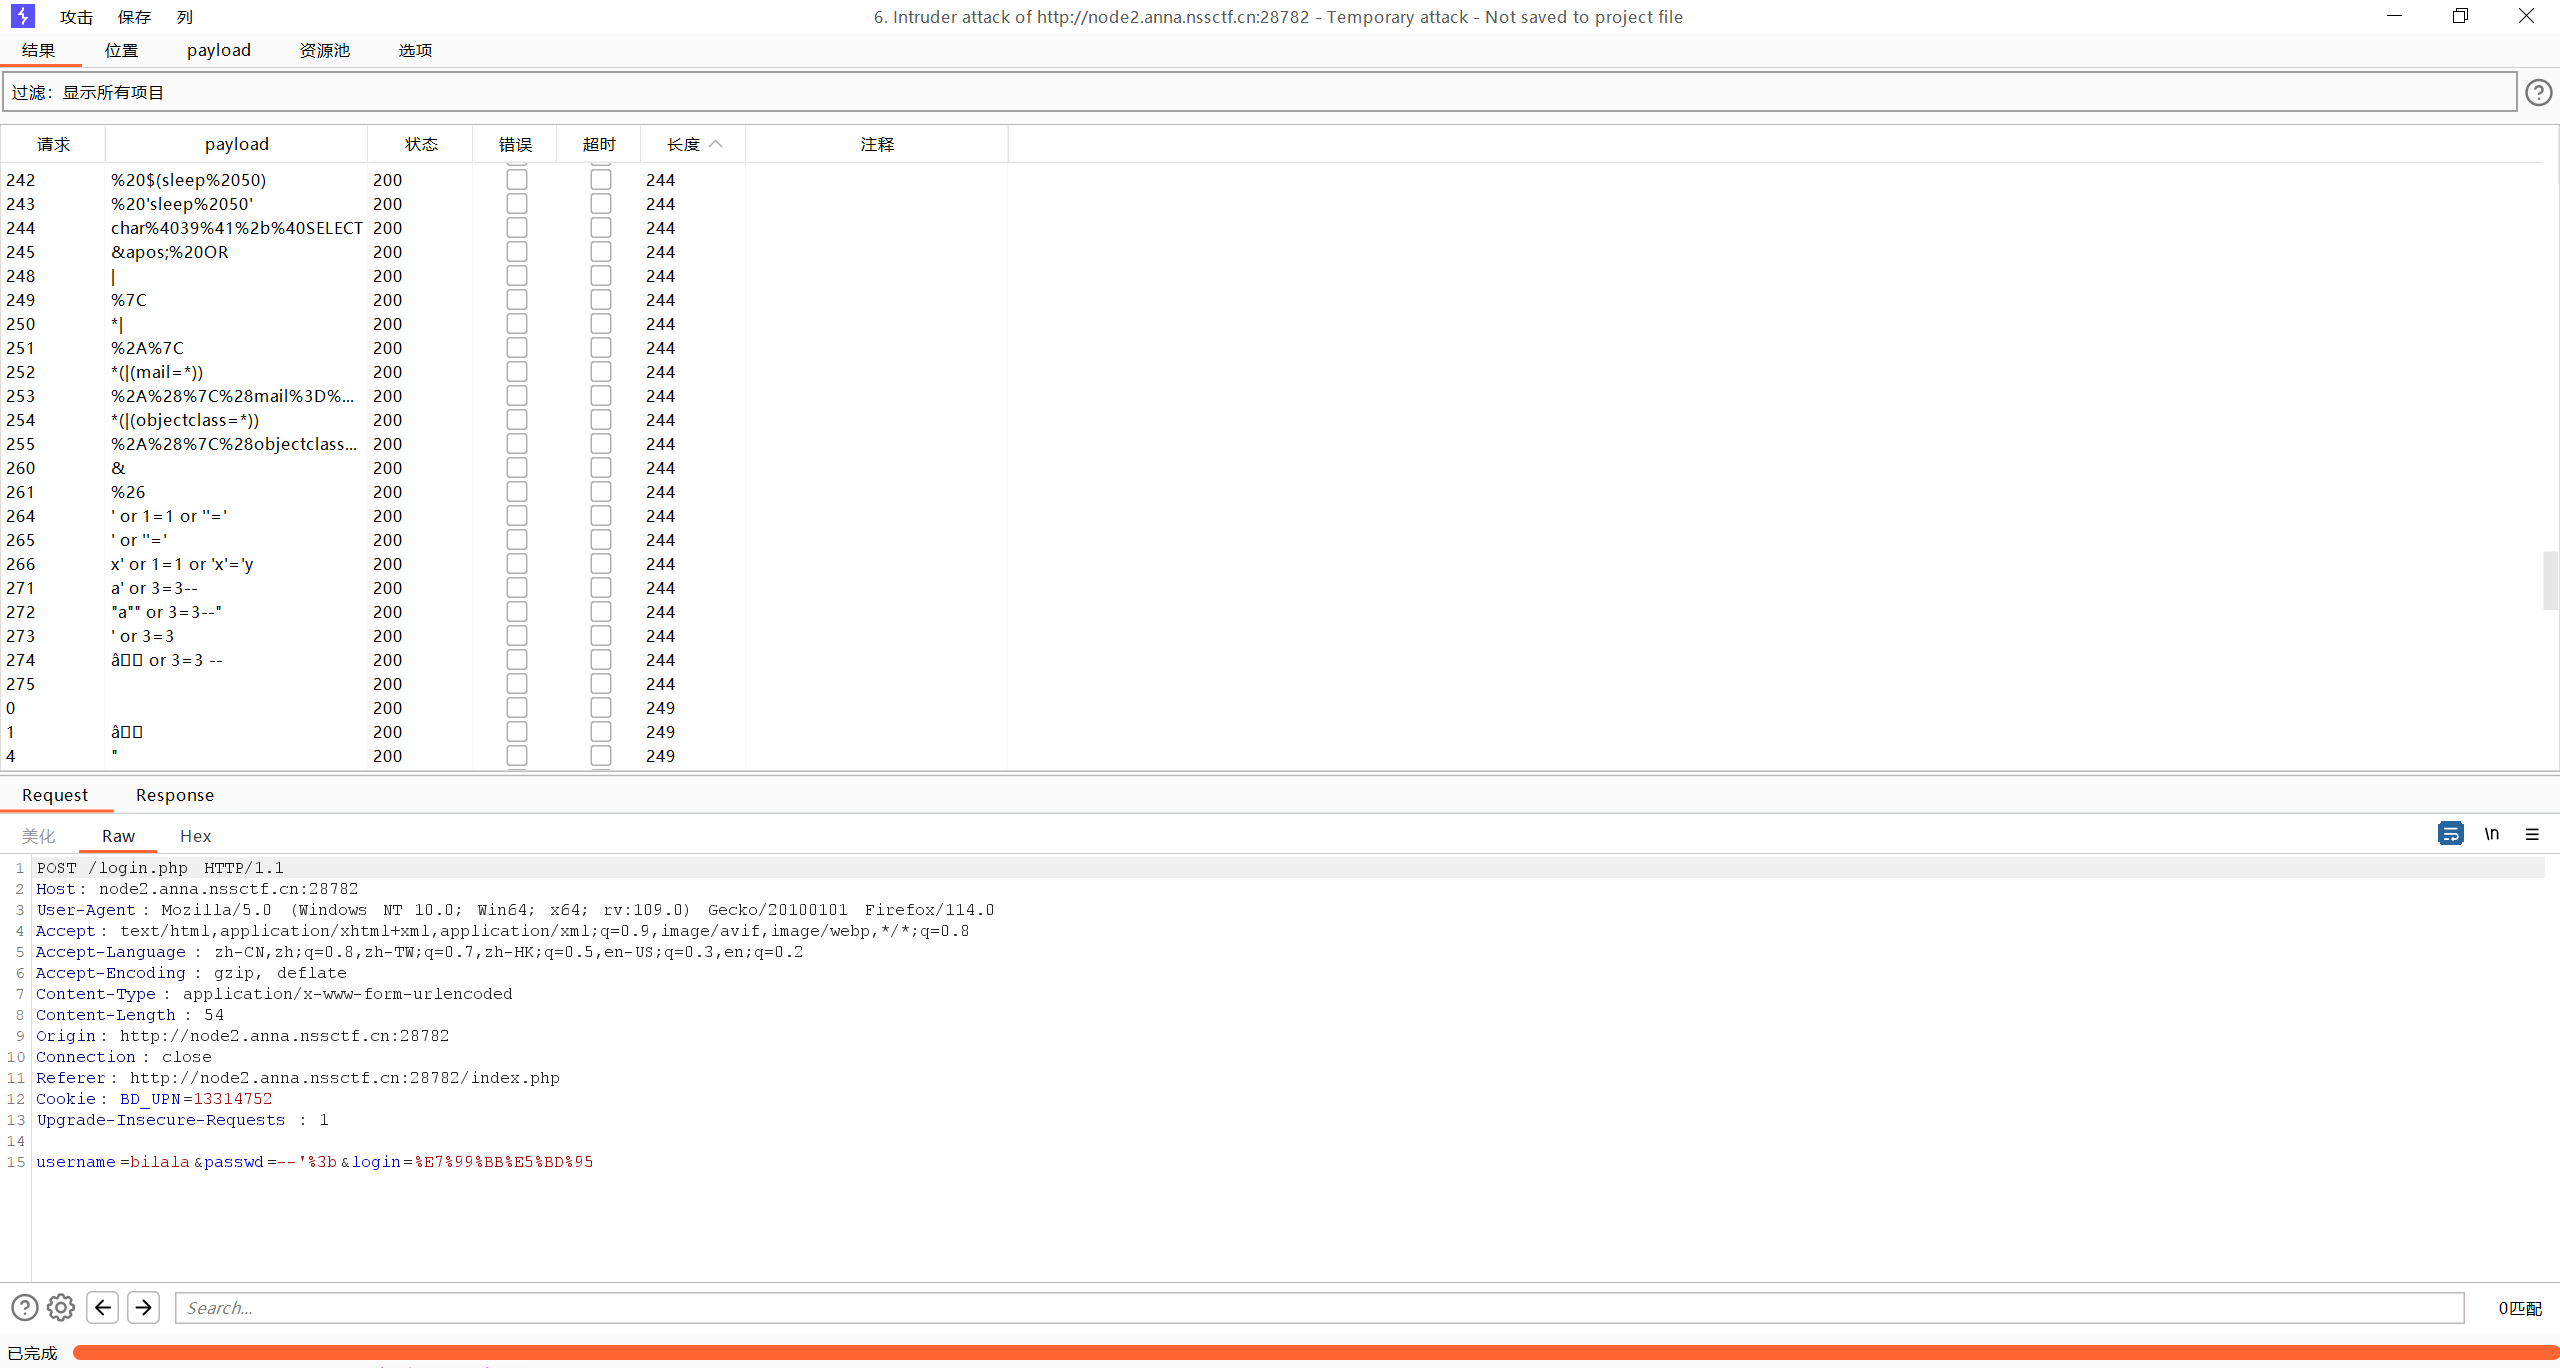Toggle error checkbox for request 248
The width and height of the screenshot is (2560, 1368).
516,276
